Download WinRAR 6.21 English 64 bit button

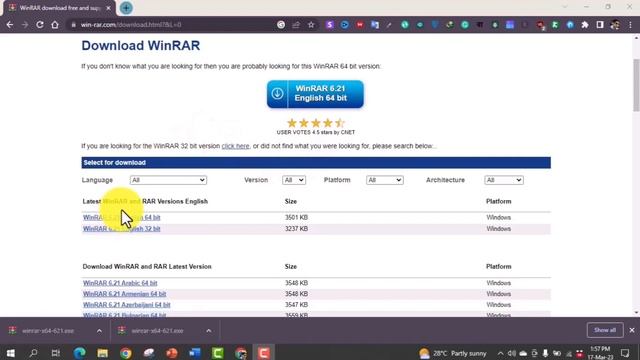pyautogui.click(x=315, y=94)
